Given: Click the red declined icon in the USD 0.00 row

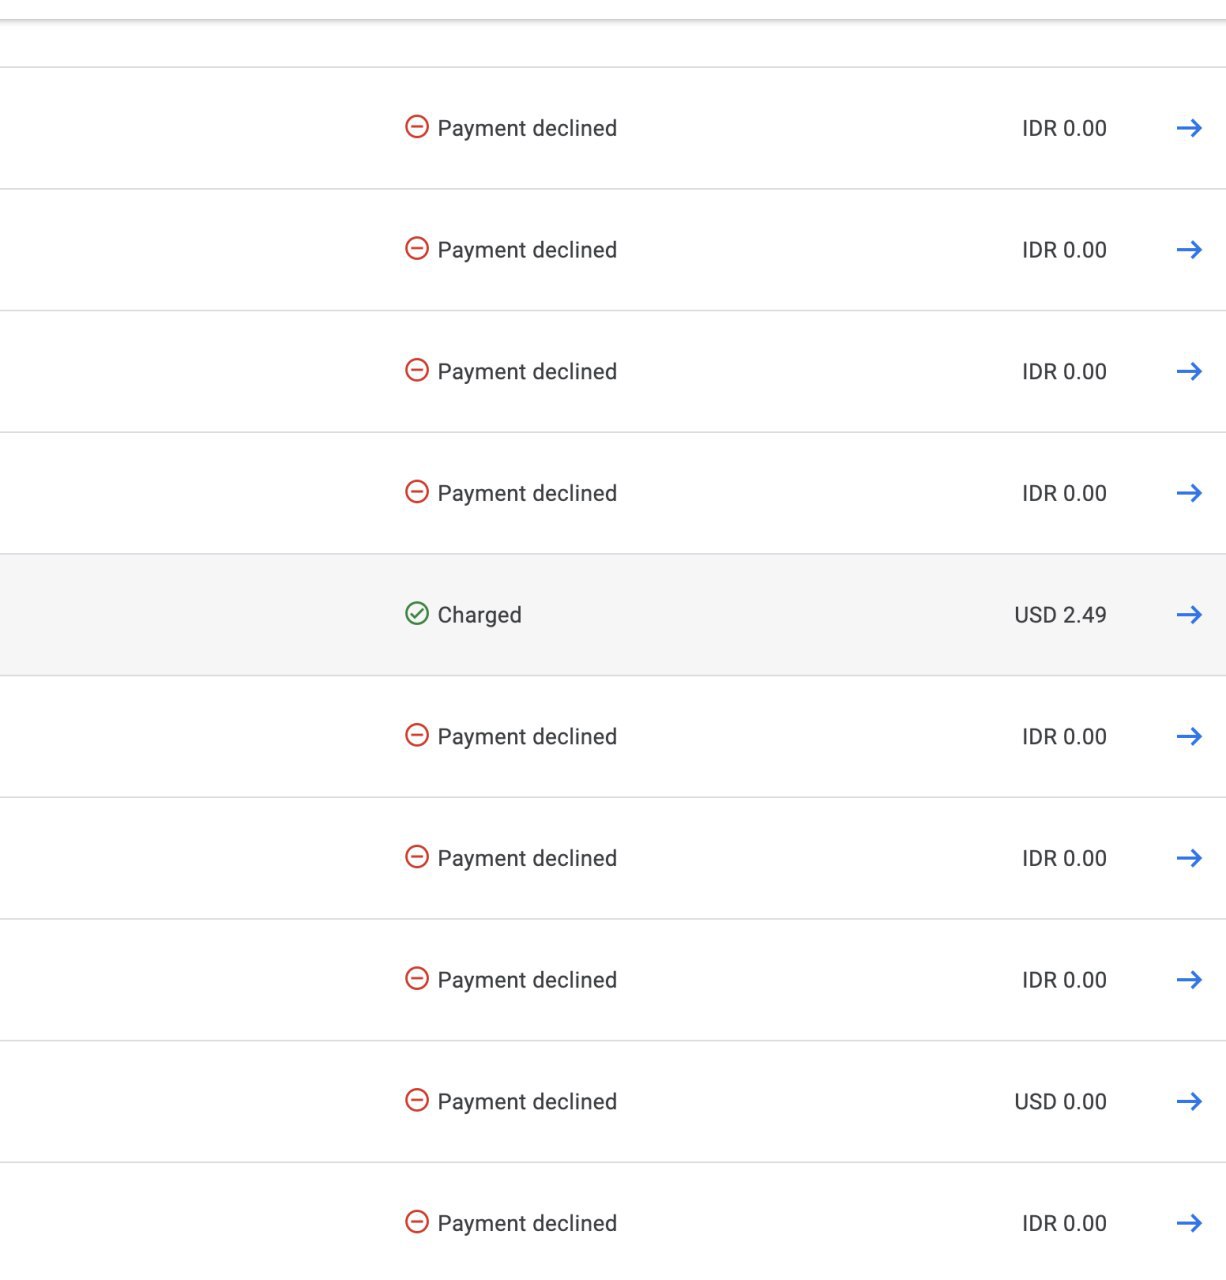Looking at the screenshot, I should pos(417,1100).
